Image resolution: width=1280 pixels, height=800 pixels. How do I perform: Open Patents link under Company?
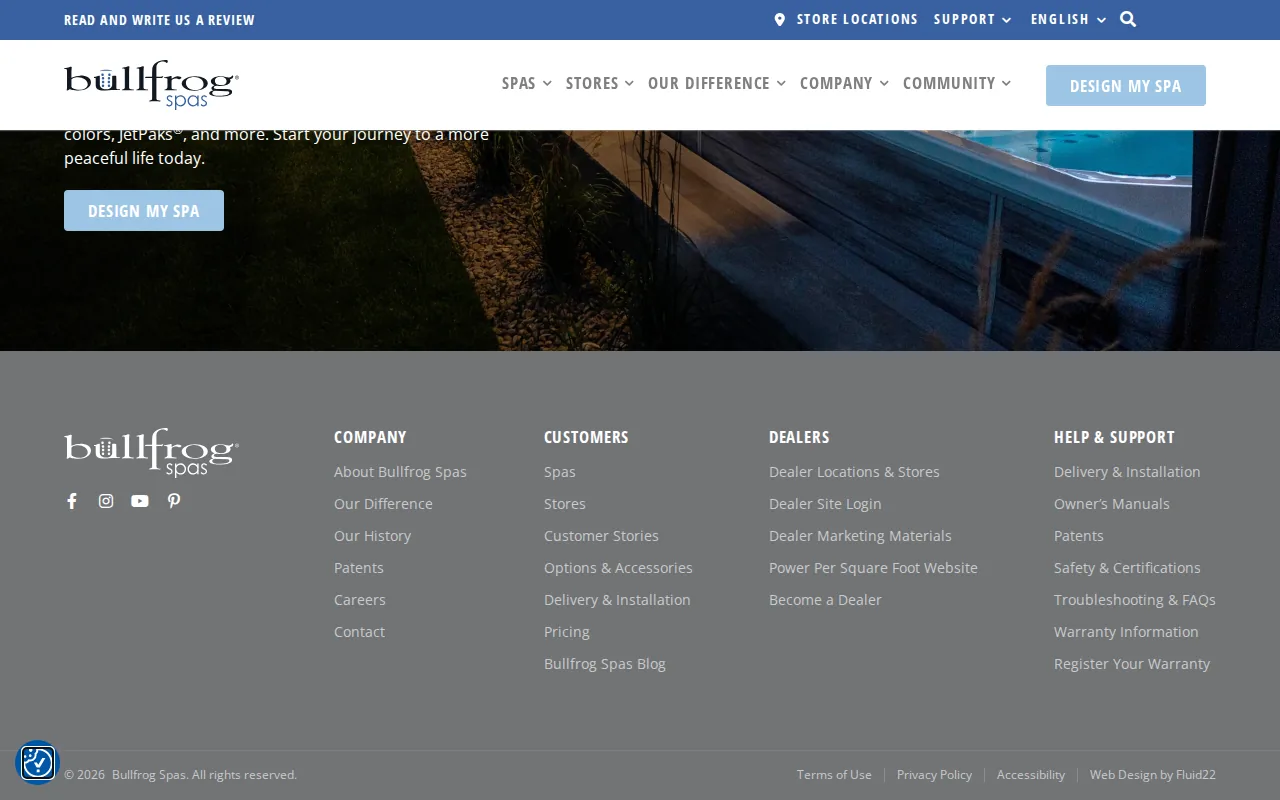[359, 568]
